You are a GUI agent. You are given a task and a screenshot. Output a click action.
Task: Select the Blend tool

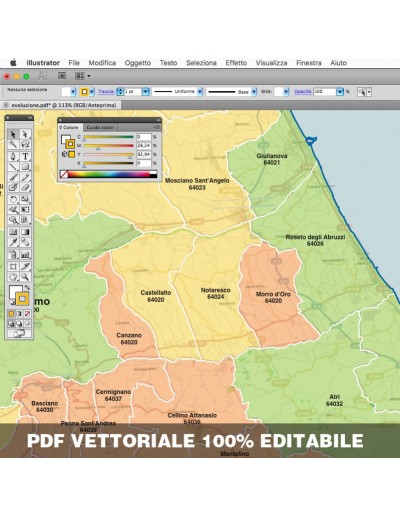[25, 242]
